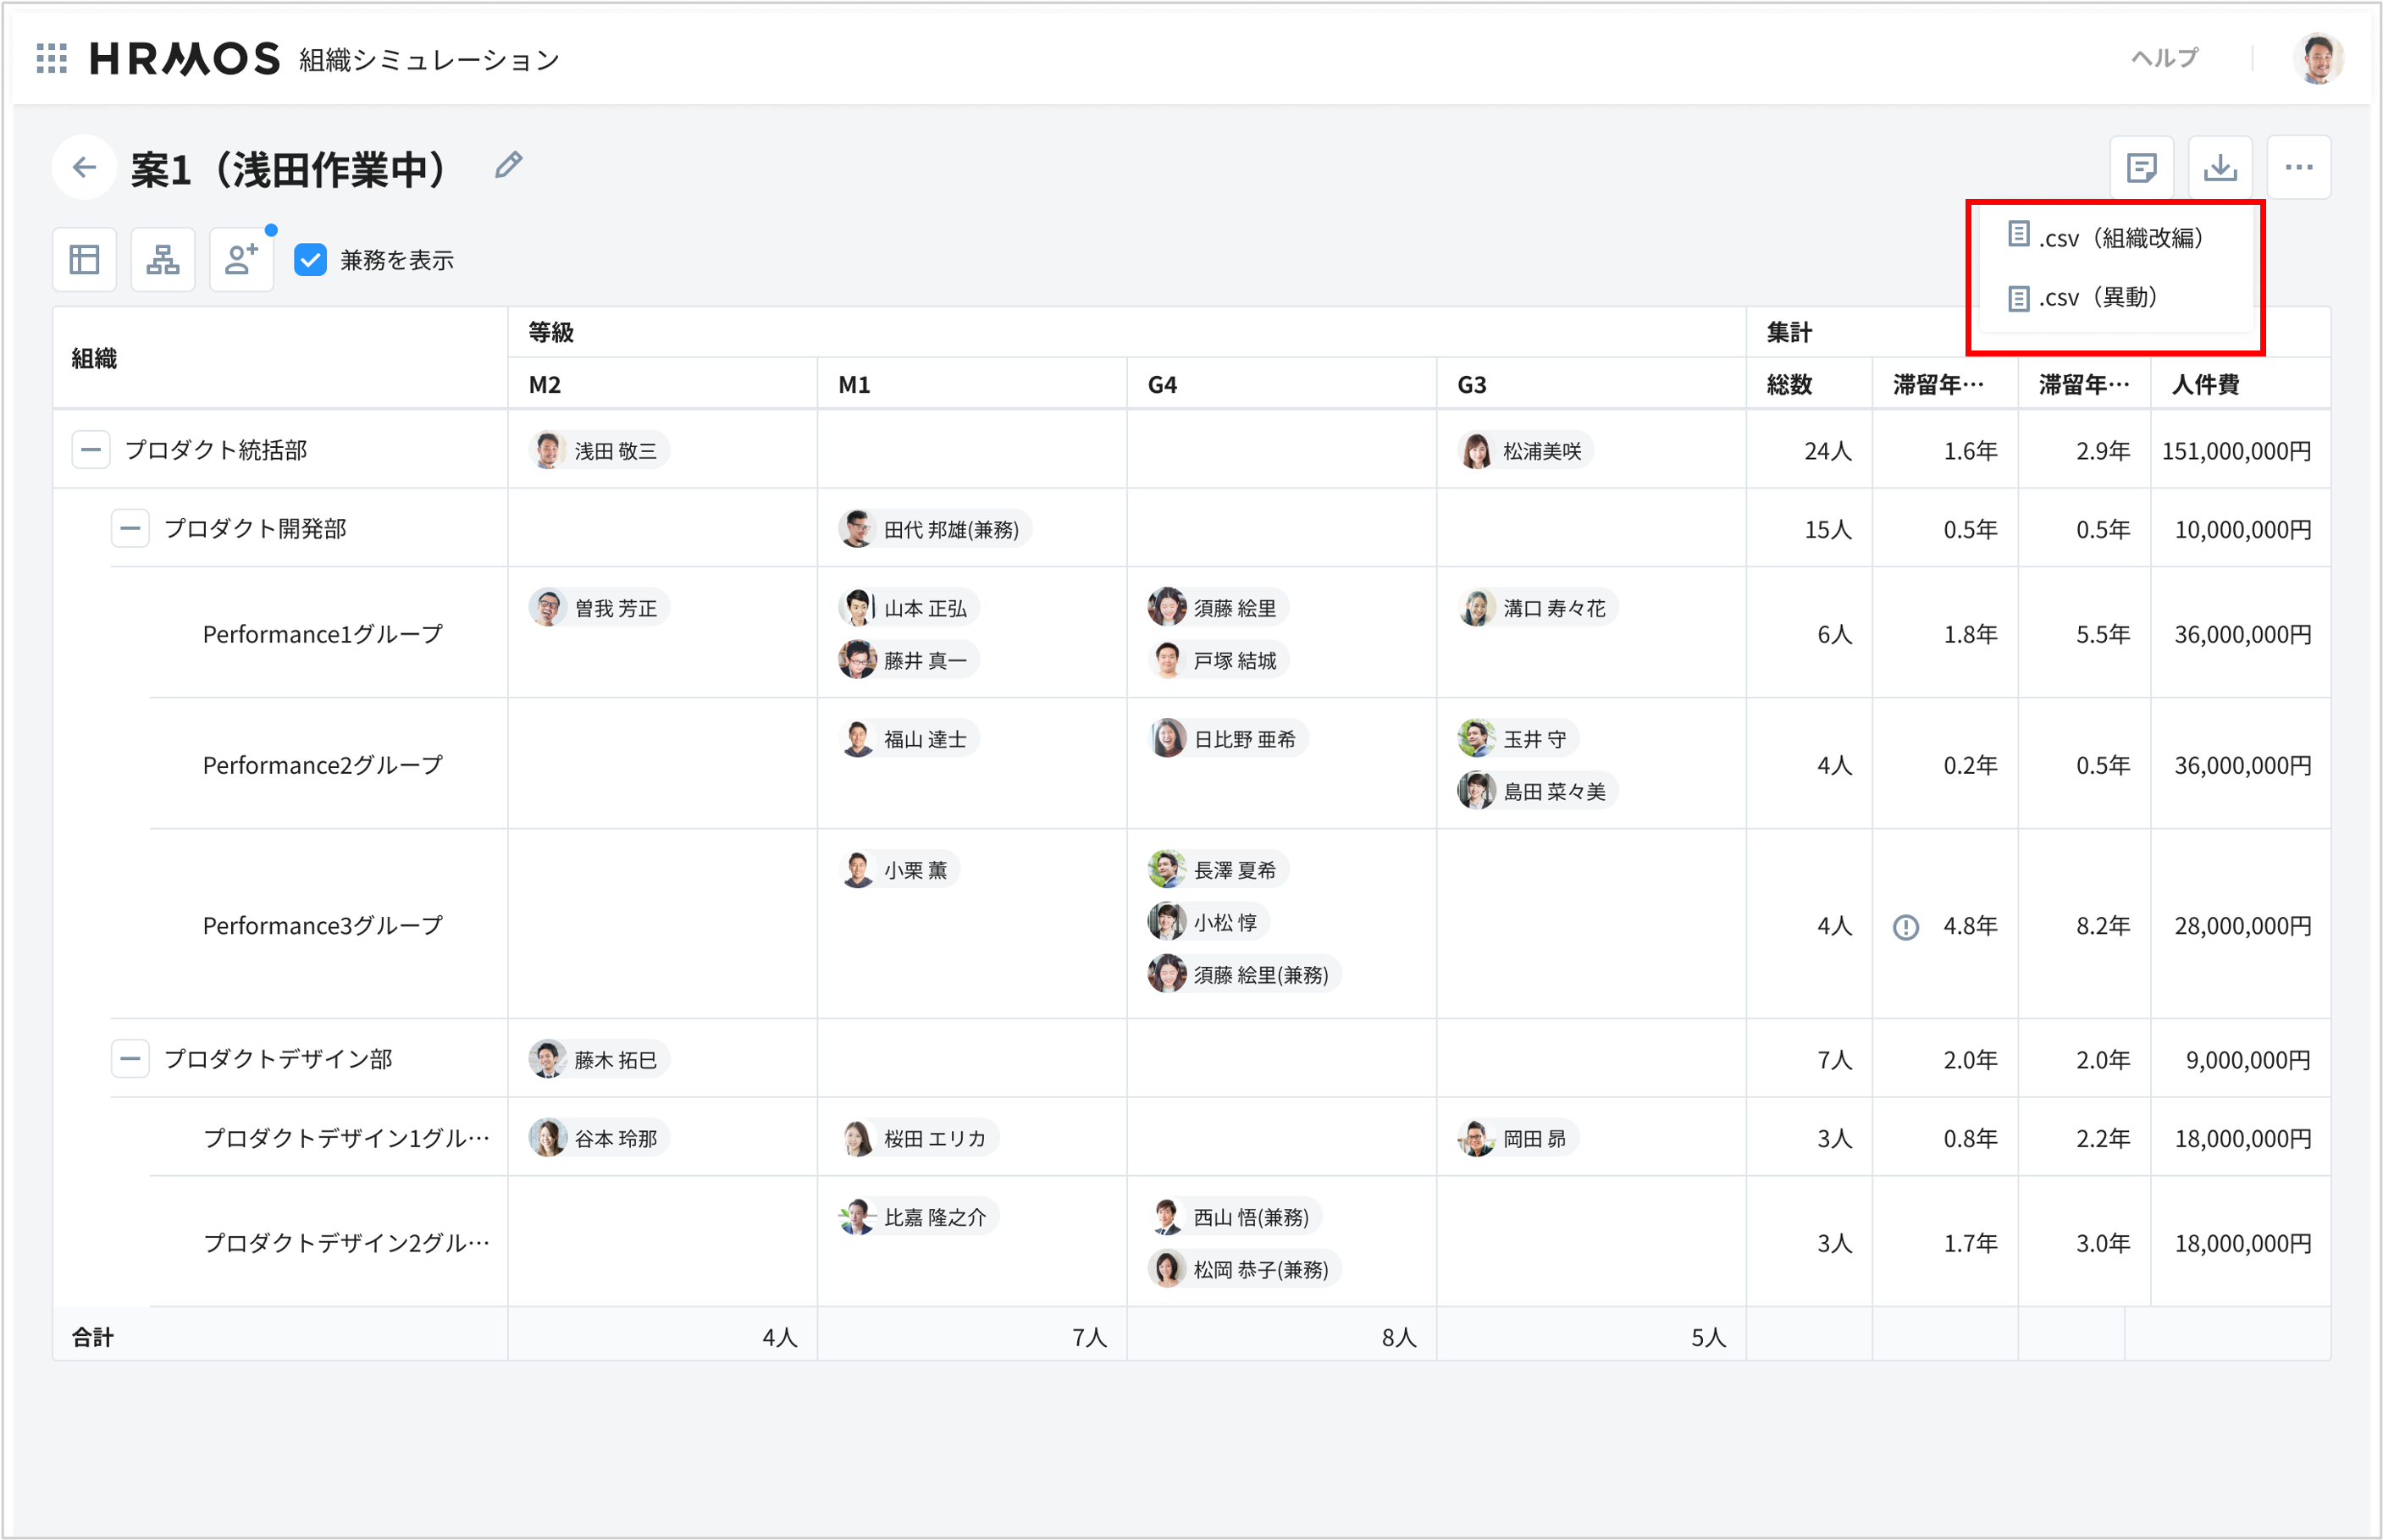Click the pencil edit icon next to 案1
Image resolution: width=2383 pixels, height=1540 pixels.
(508, 165)
